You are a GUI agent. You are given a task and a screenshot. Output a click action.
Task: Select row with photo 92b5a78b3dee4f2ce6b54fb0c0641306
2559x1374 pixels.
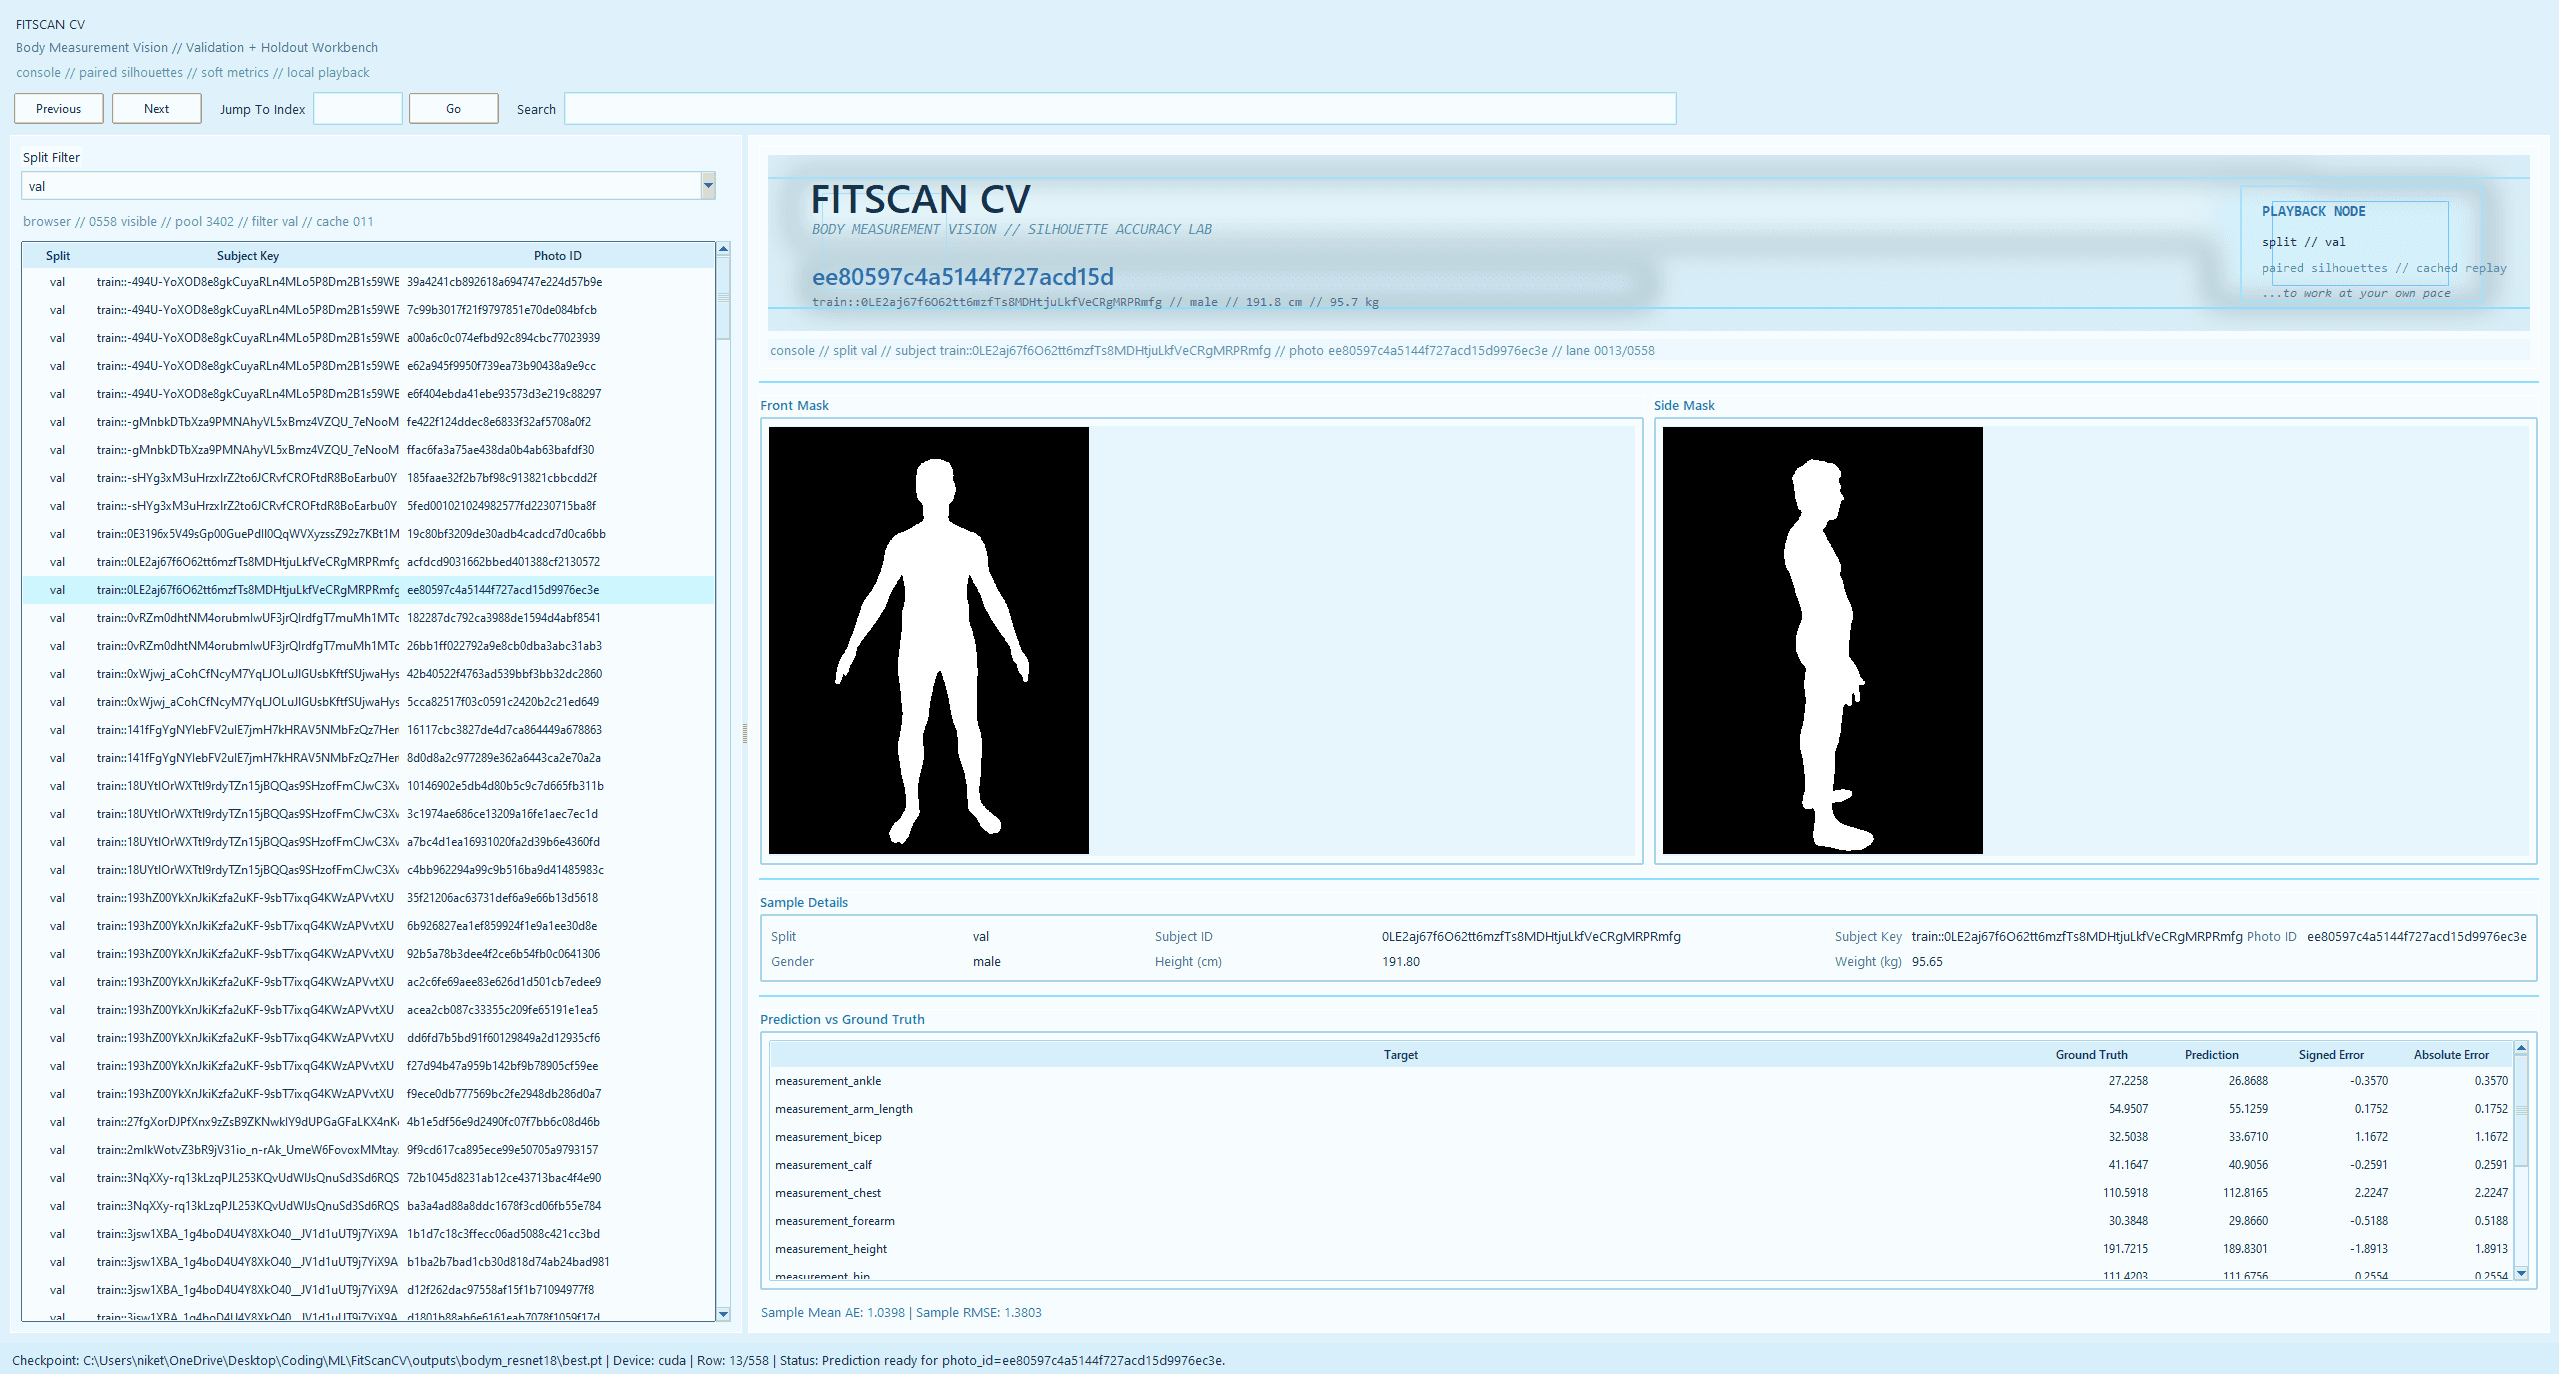coord(368,954)
